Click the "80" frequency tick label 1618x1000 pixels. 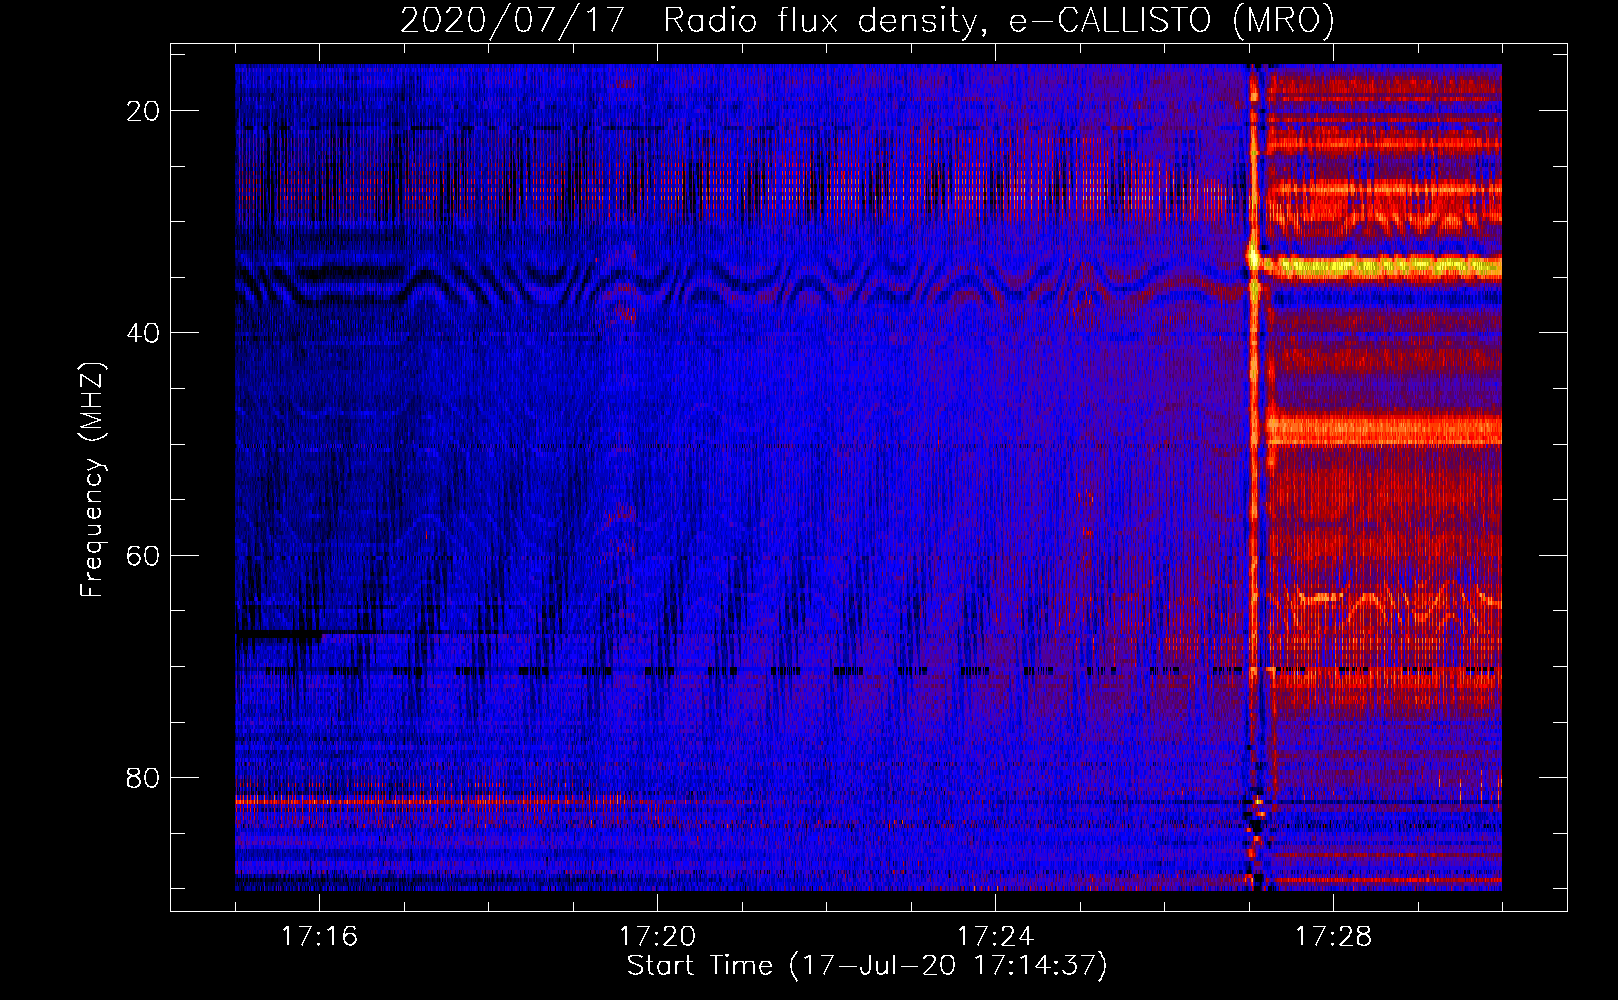tap(143, 777)
